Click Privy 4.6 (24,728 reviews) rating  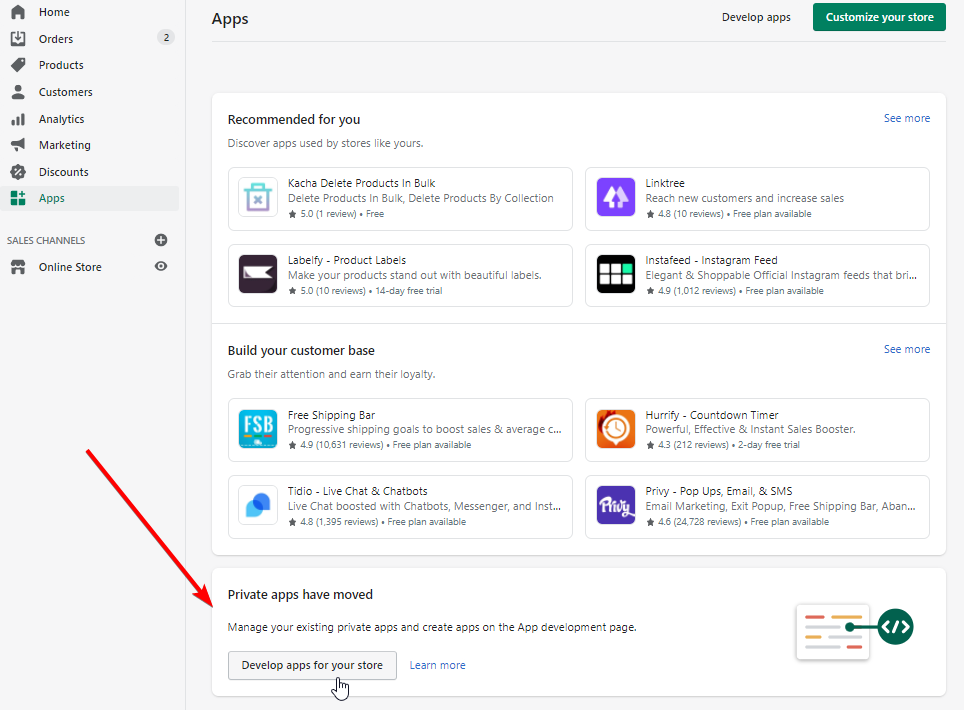coord(693,522)
